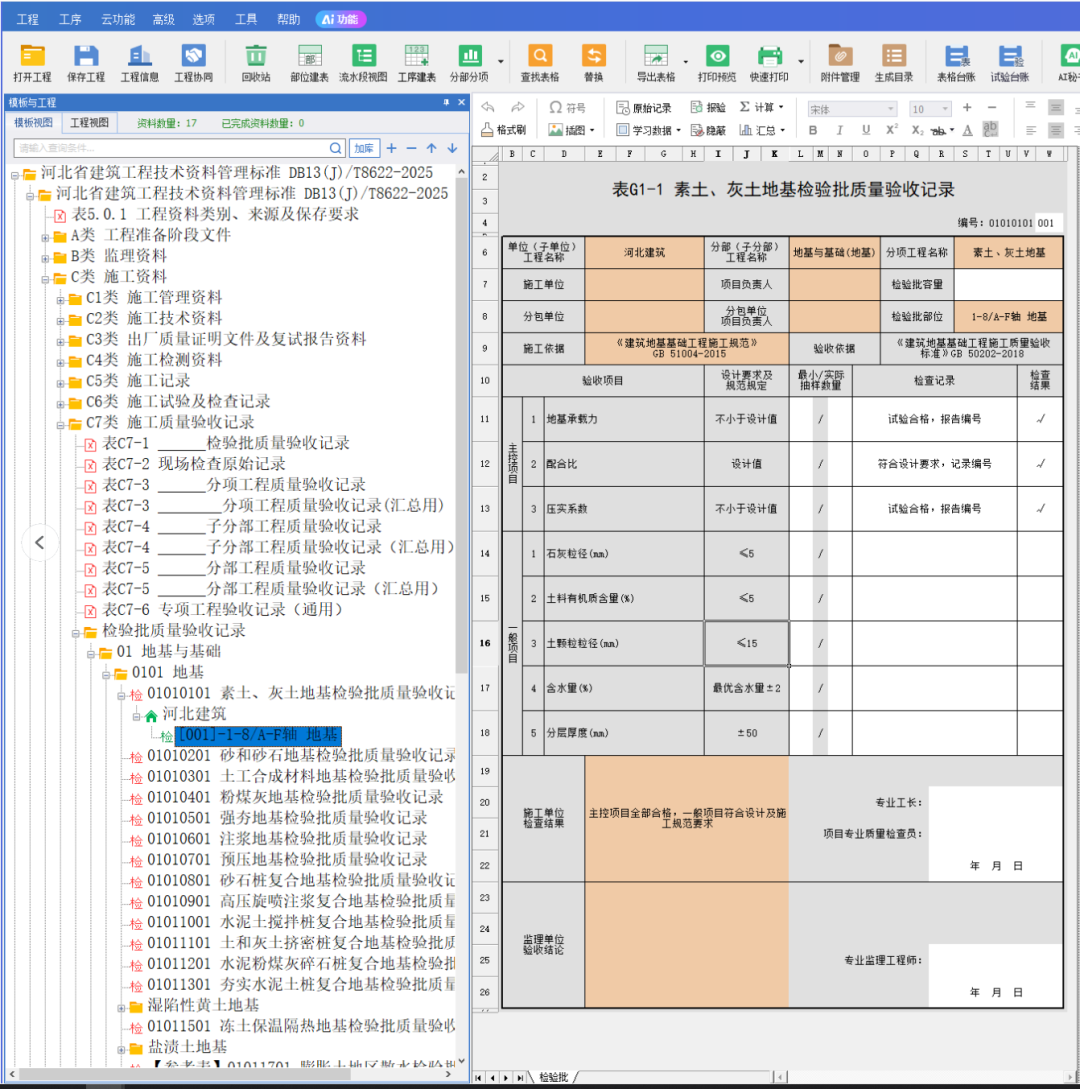Switch to the 模板视图 tab

click(x=33, y=123)
